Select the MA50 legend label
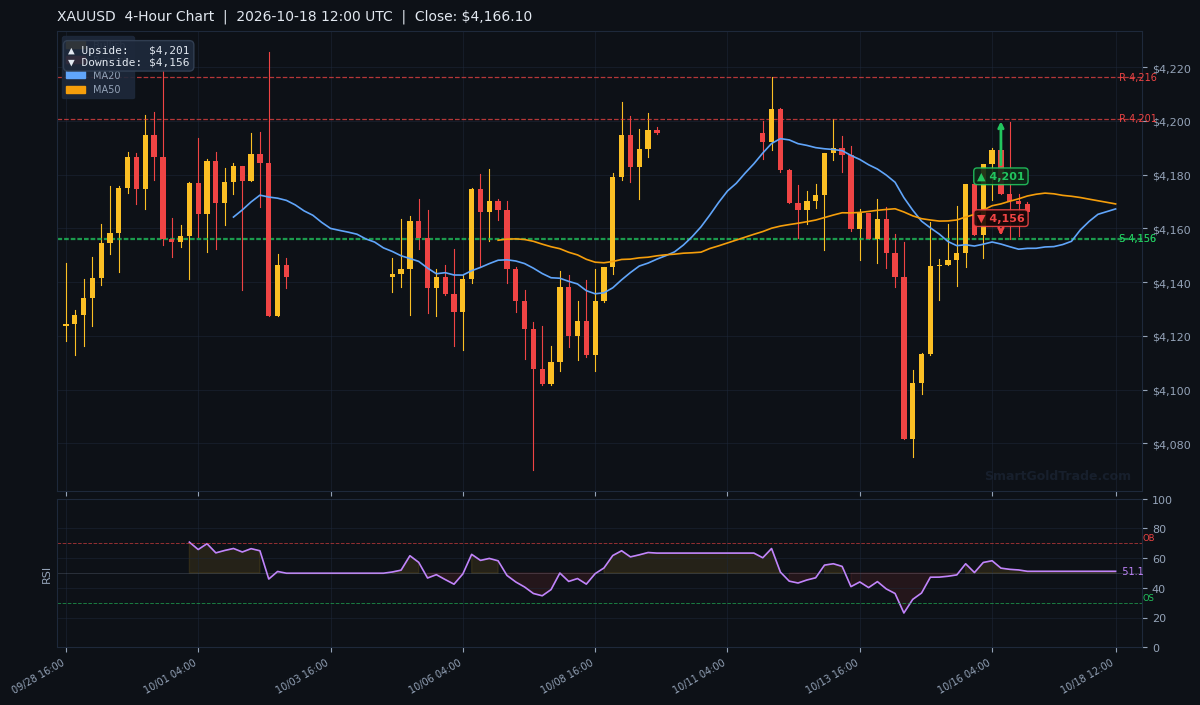Image resolution: width=1200 pixels, height=705 pixels. [x=106, y=89]
